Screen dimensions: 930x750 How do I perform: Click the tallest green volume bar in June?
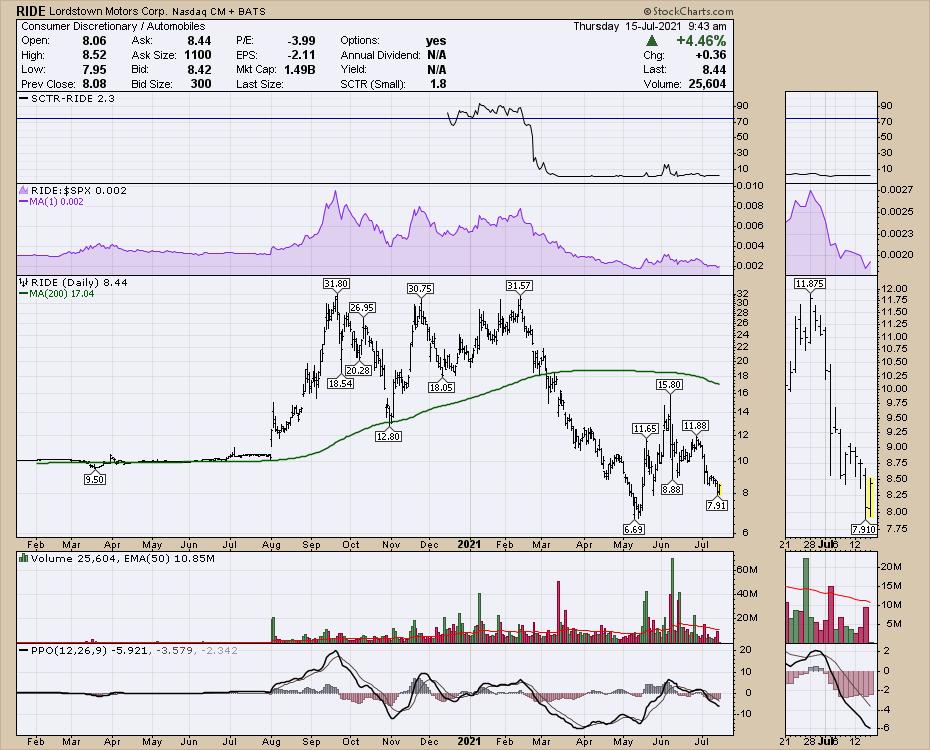[672, 598]
